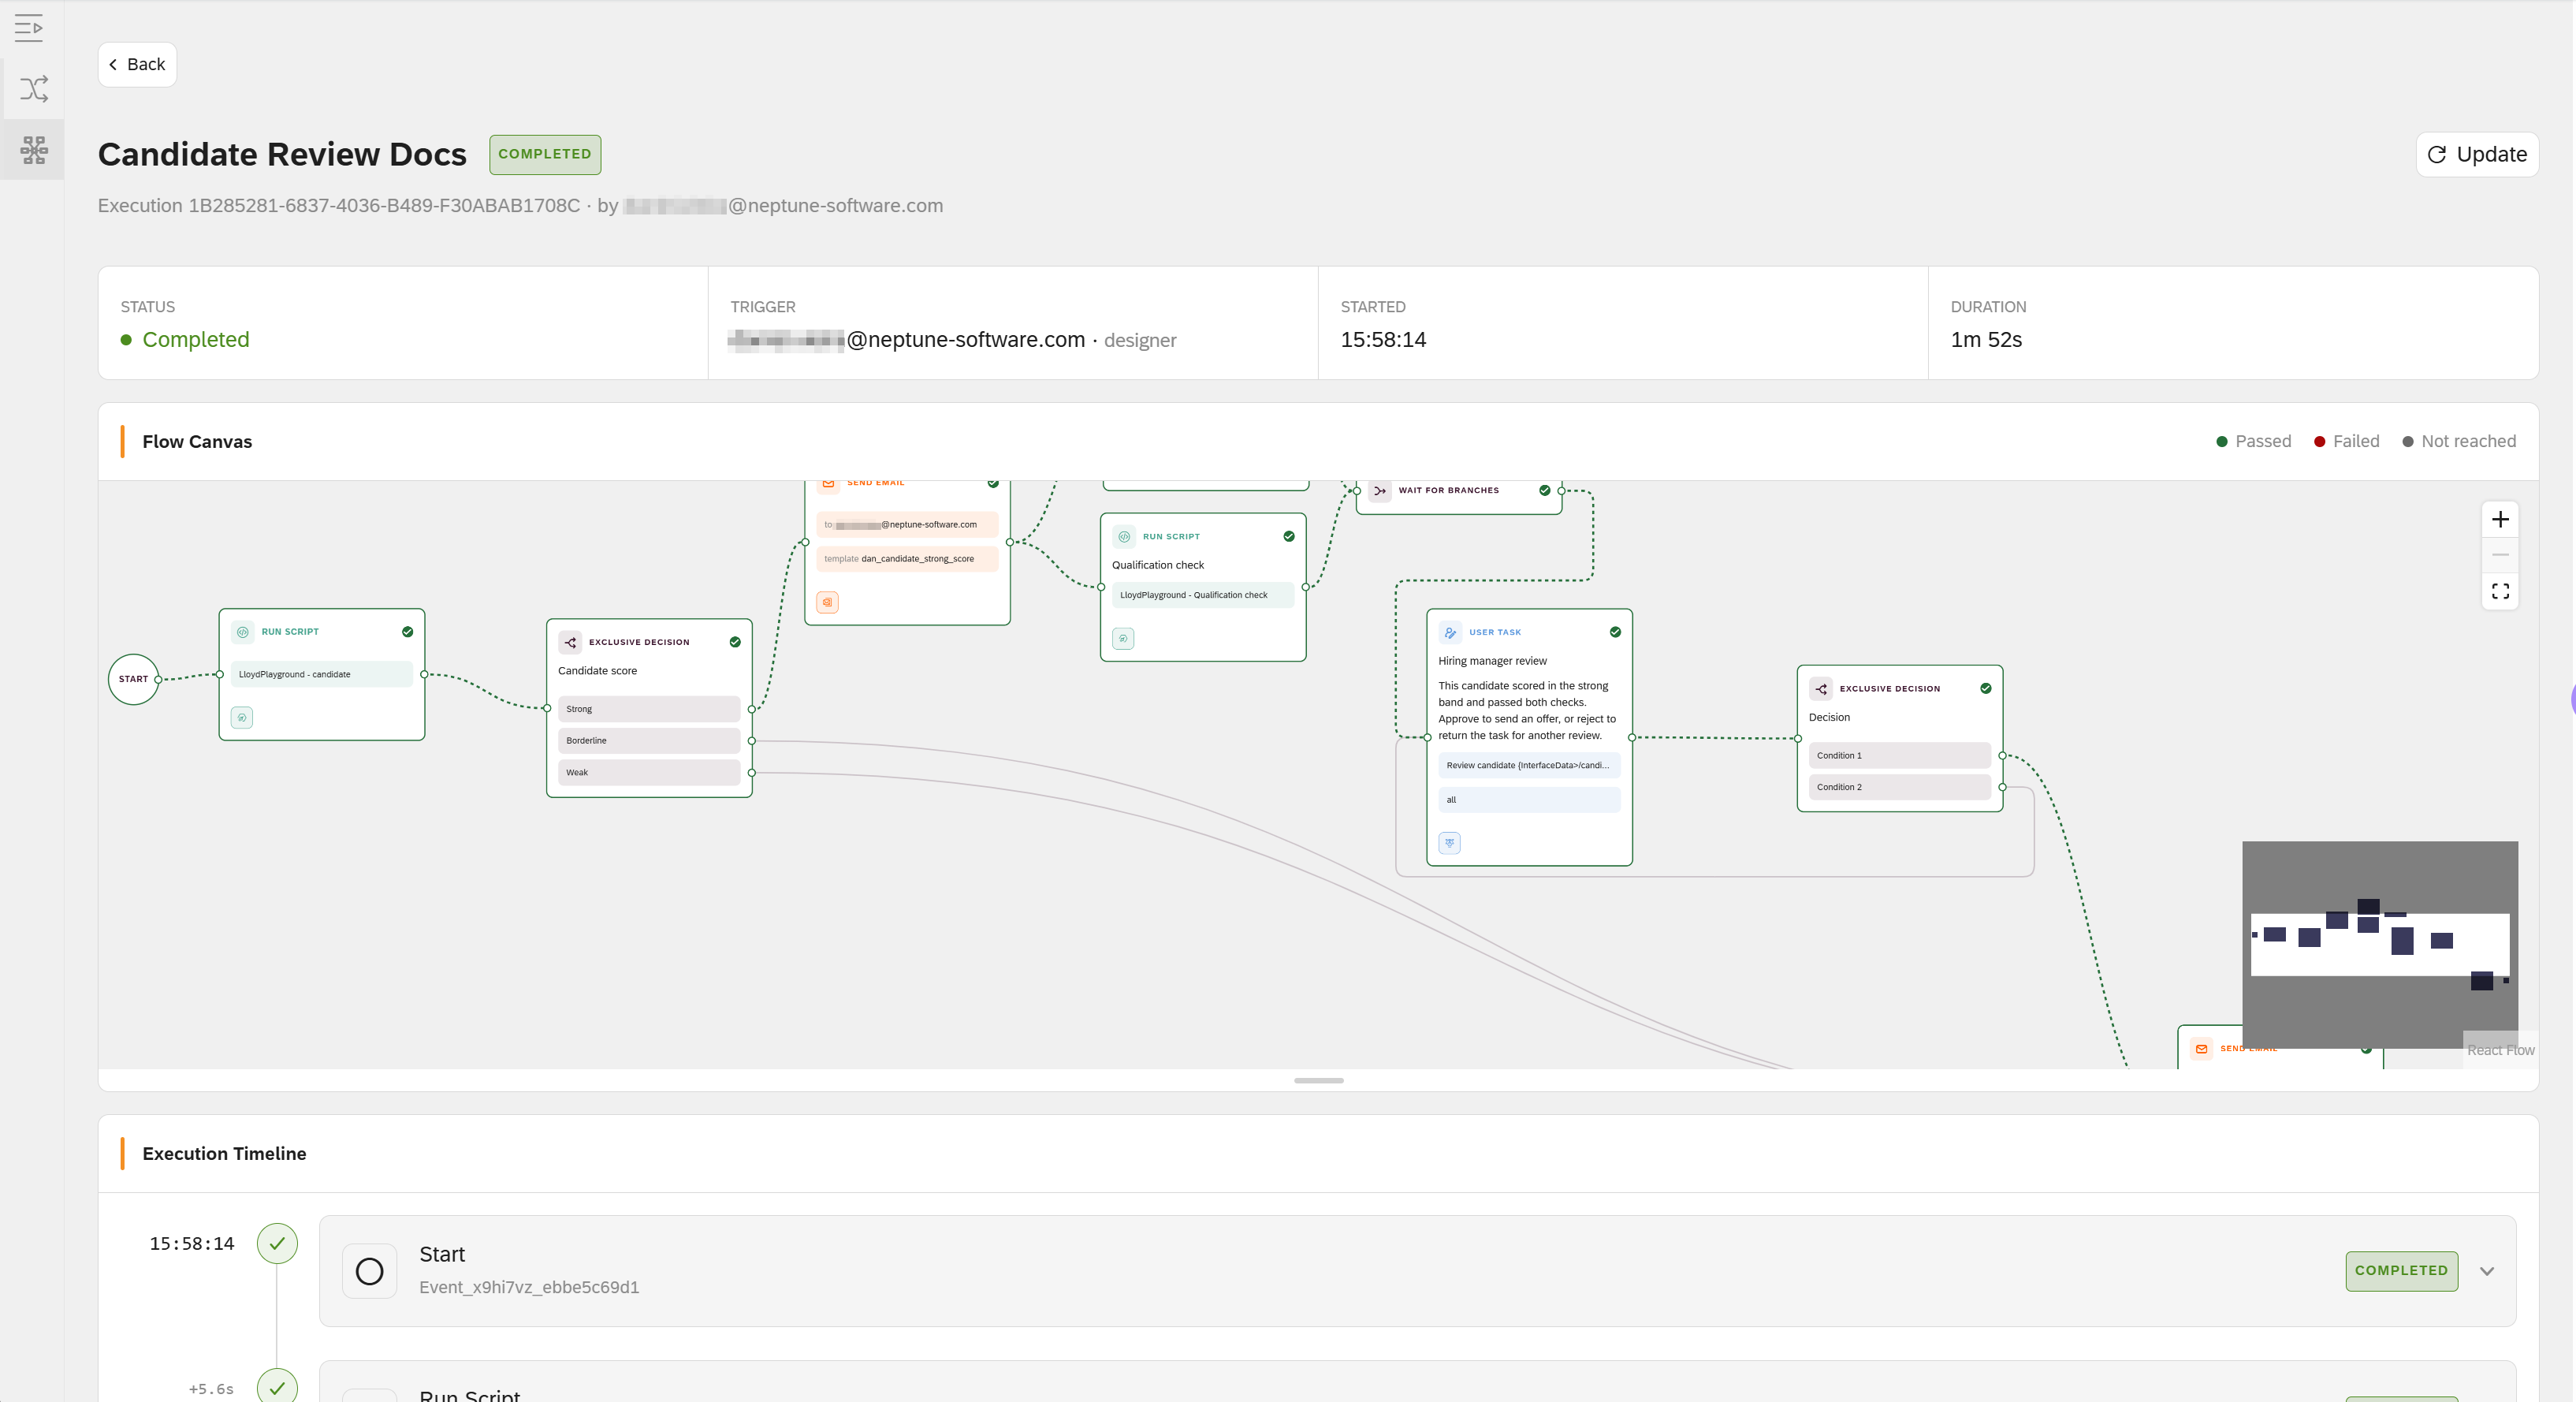The image size is (2576, 1402).
Task: Zoom in on the flow canvas
Action: (2500, 519)
